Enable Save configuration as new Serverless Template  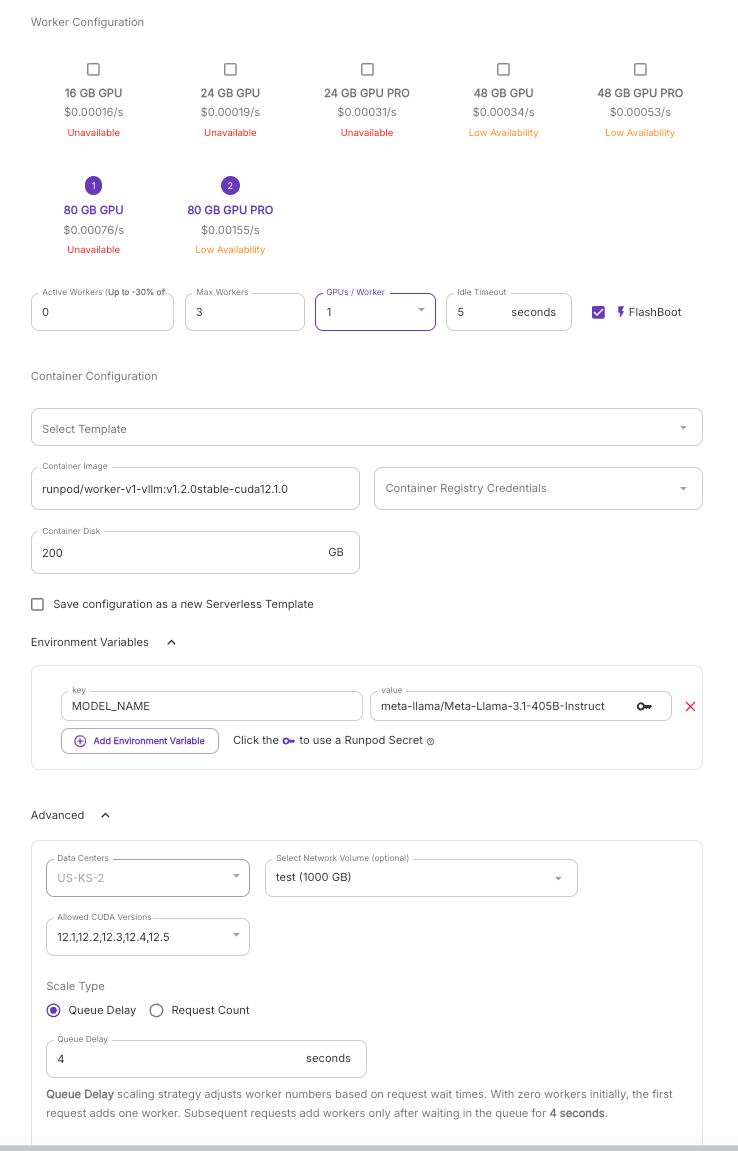click(38, 604)
